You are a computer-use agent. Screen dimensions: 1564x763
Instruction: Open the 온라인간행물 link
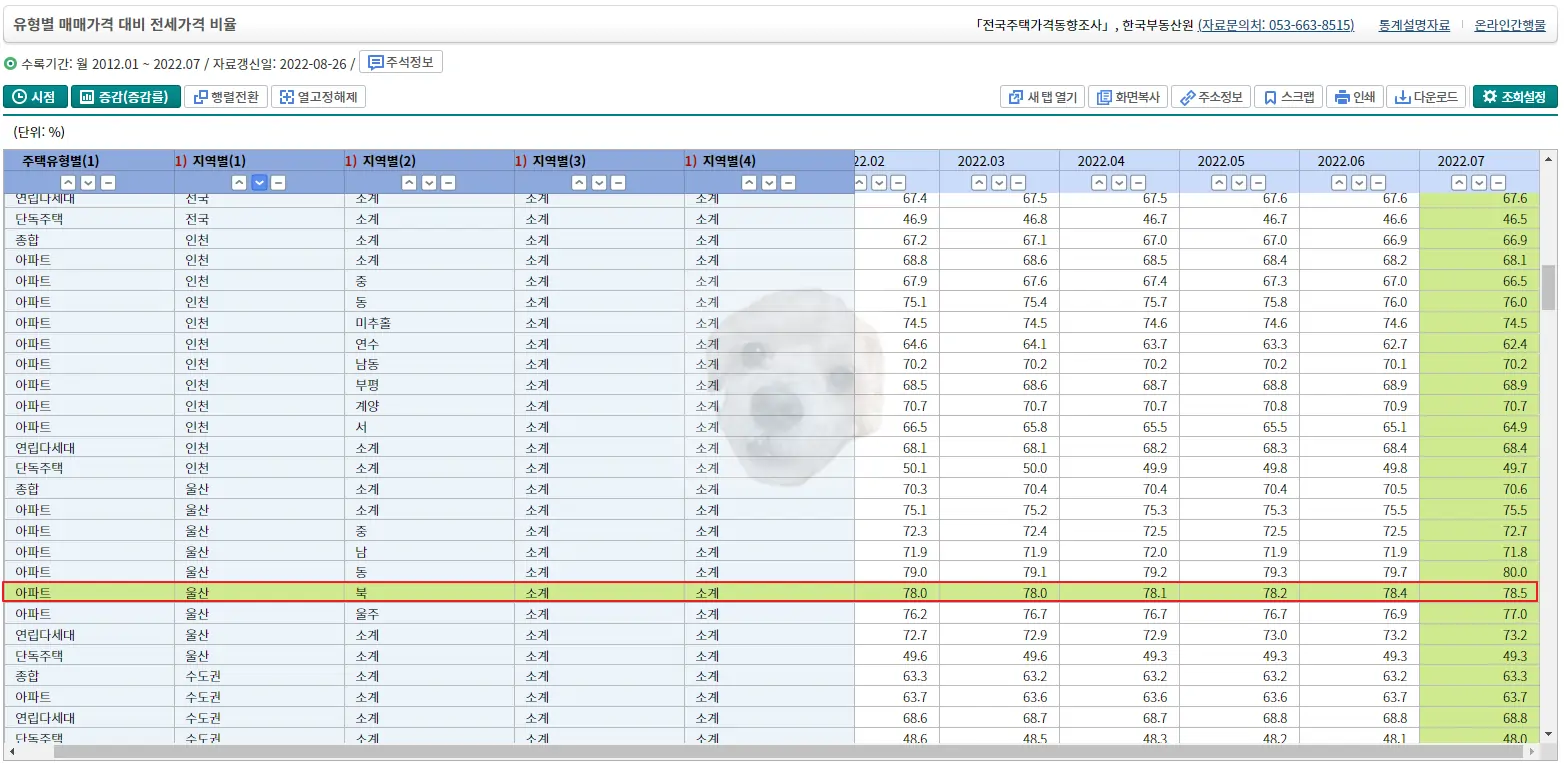[1512, 25]
